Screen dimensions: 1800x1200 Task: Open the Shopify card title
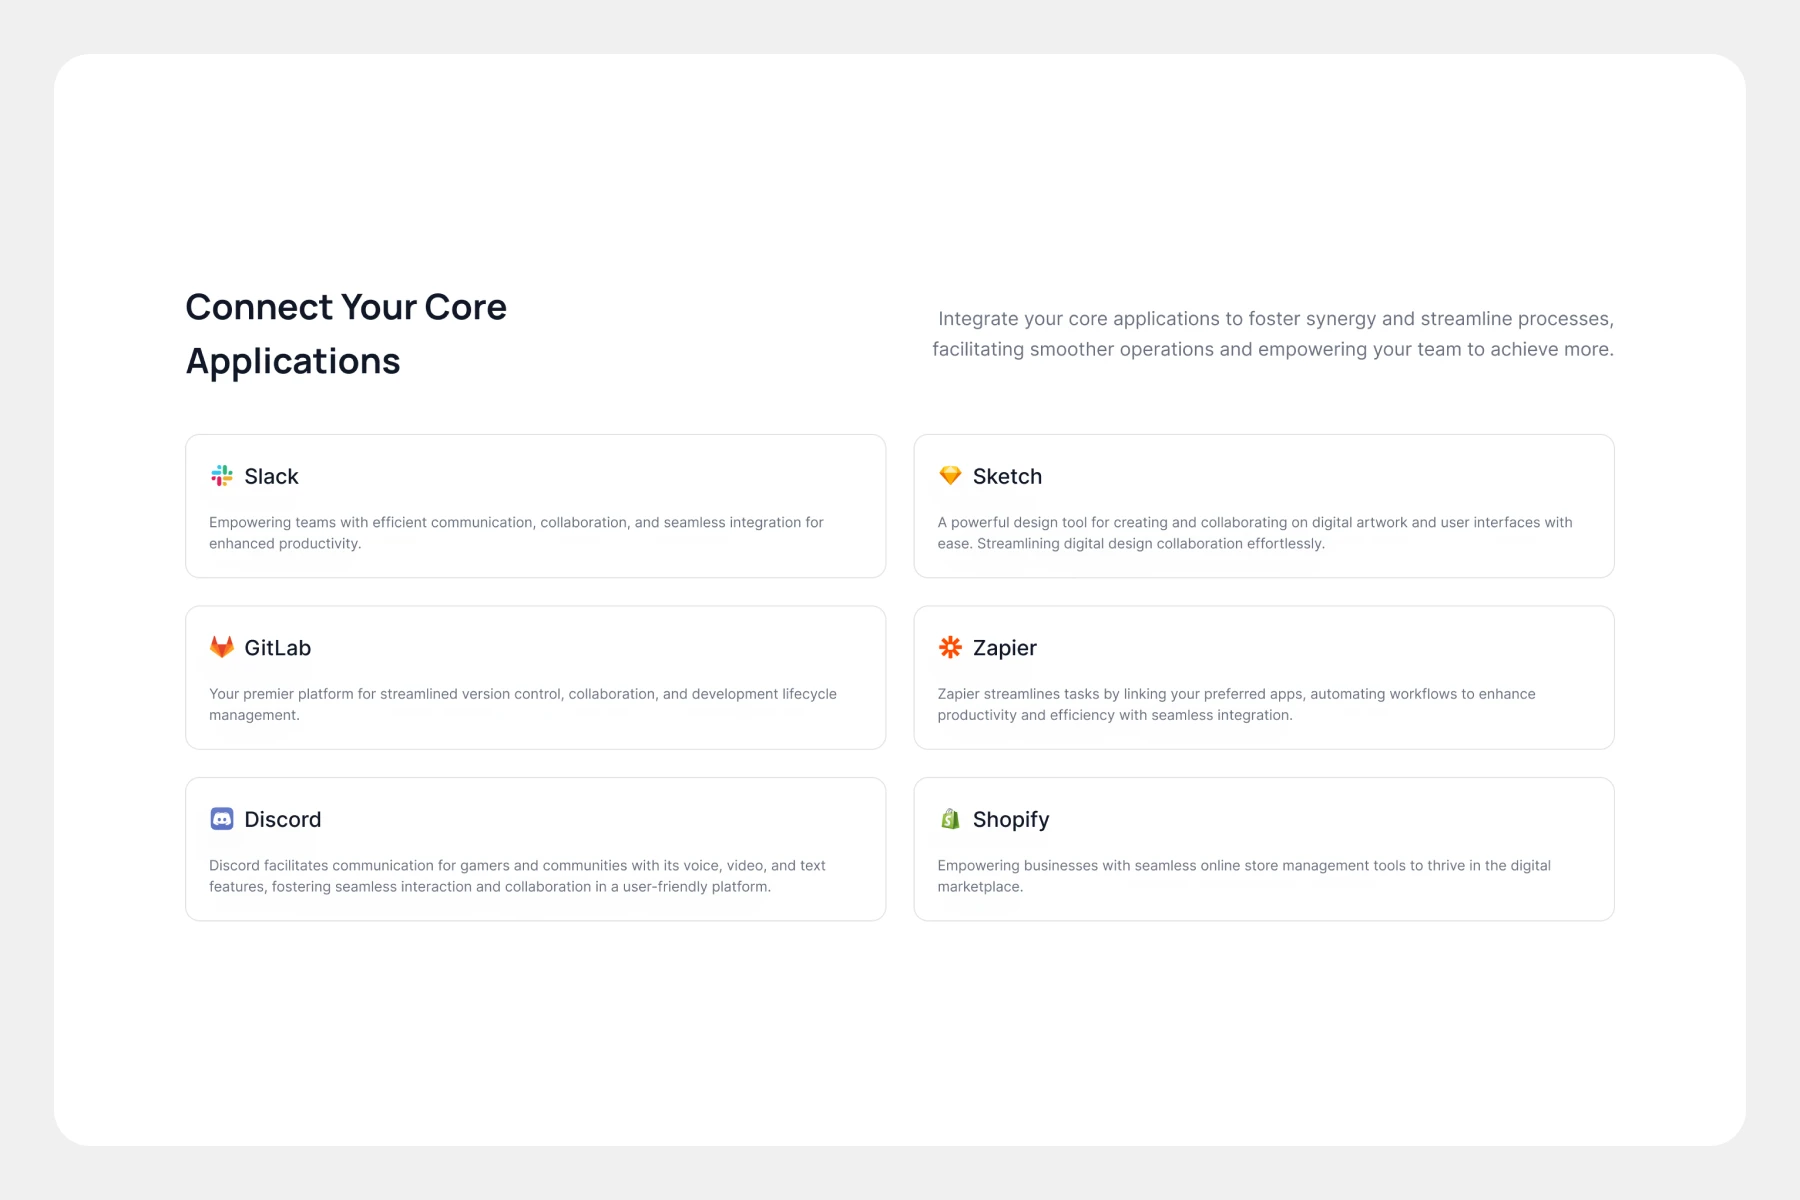pyautogui.click(x=1010, y=820)
